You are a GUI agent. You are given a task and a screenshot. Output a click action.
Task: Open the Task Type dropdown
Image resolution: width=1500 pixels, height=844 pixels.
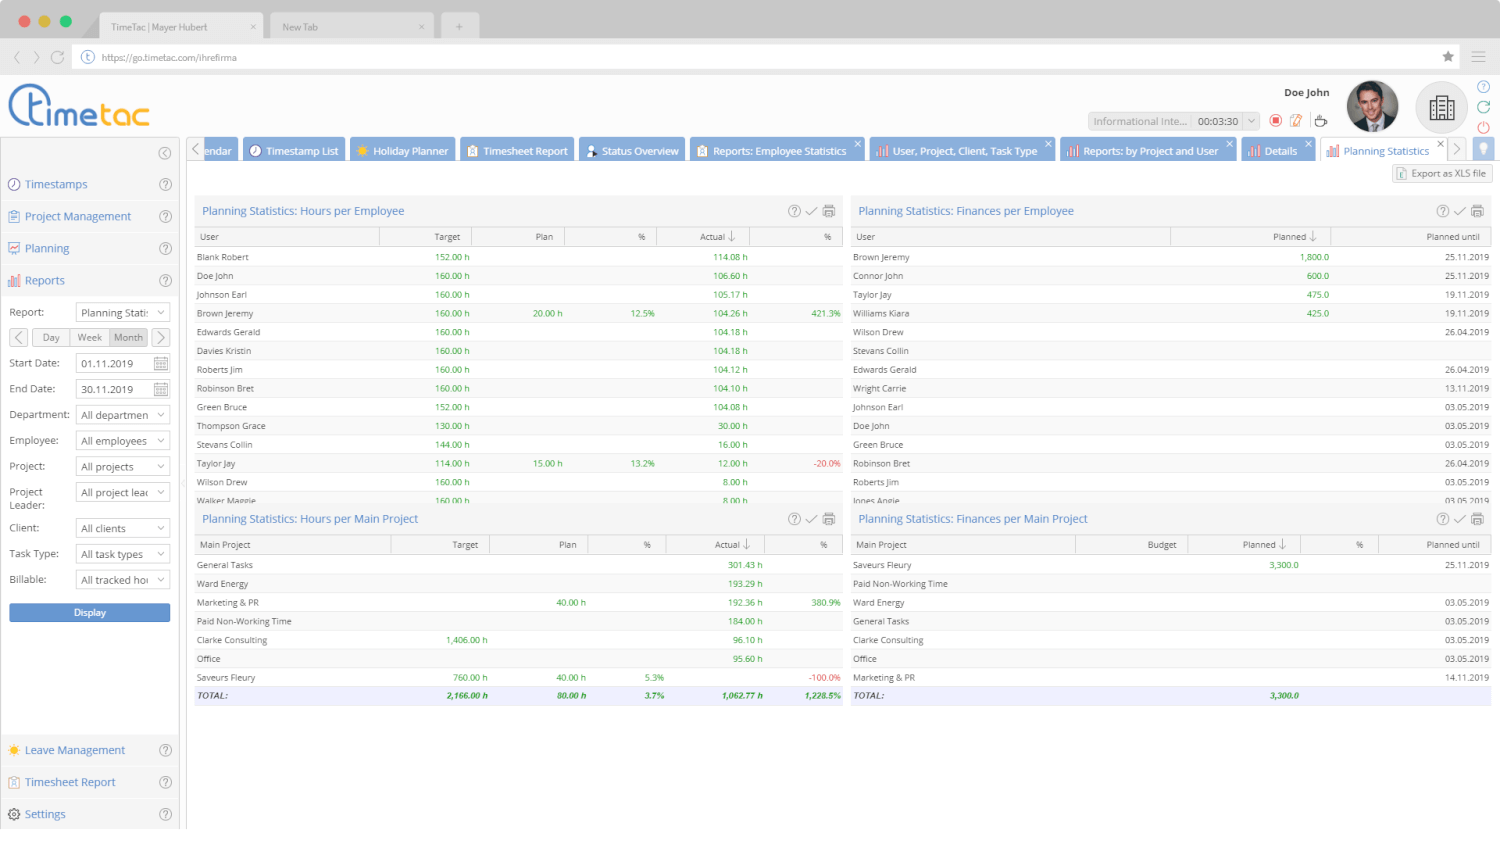point(123,554)
